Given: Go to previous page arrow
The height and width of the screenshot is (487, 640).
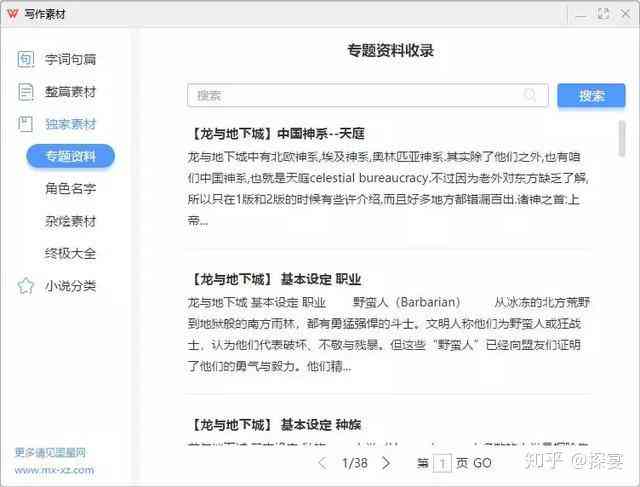Looking at the screenshot, I should pos(323,463).
